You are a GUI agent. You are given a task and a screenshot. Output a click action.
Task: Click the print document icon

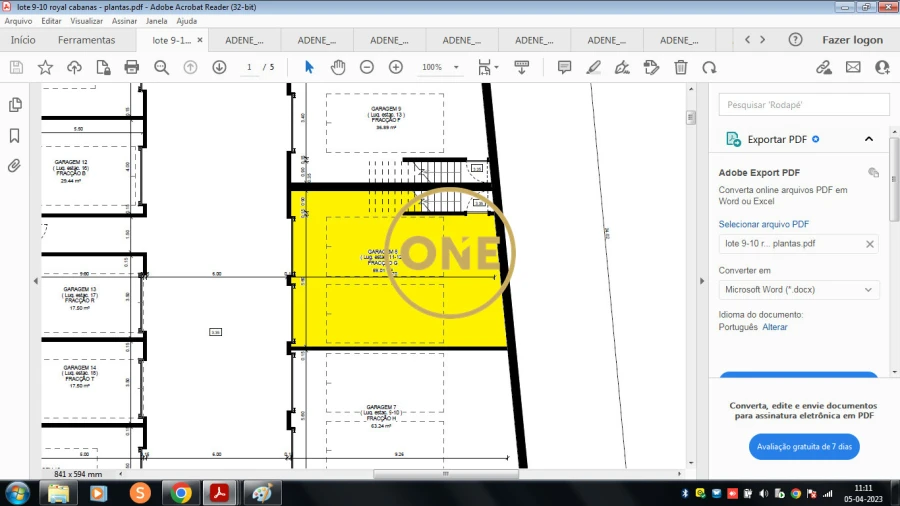pyautogui.click(x=131, y=67)
